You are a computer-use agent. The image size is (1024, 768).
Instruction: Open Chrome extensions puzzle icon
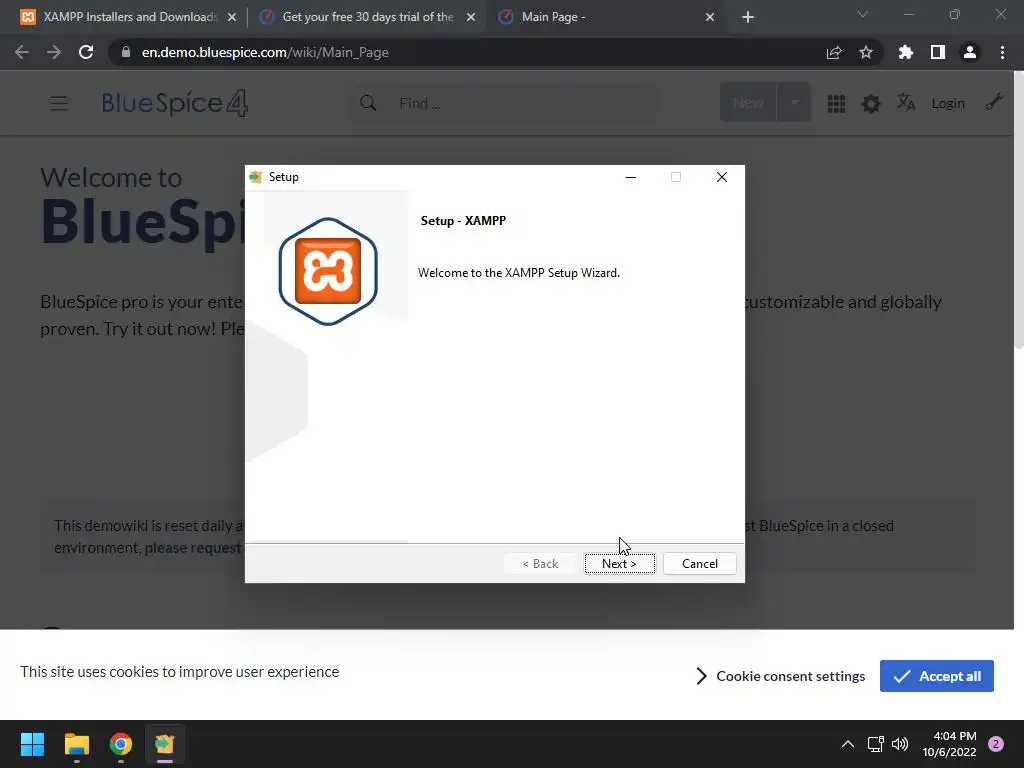click(x=906, y=52)
